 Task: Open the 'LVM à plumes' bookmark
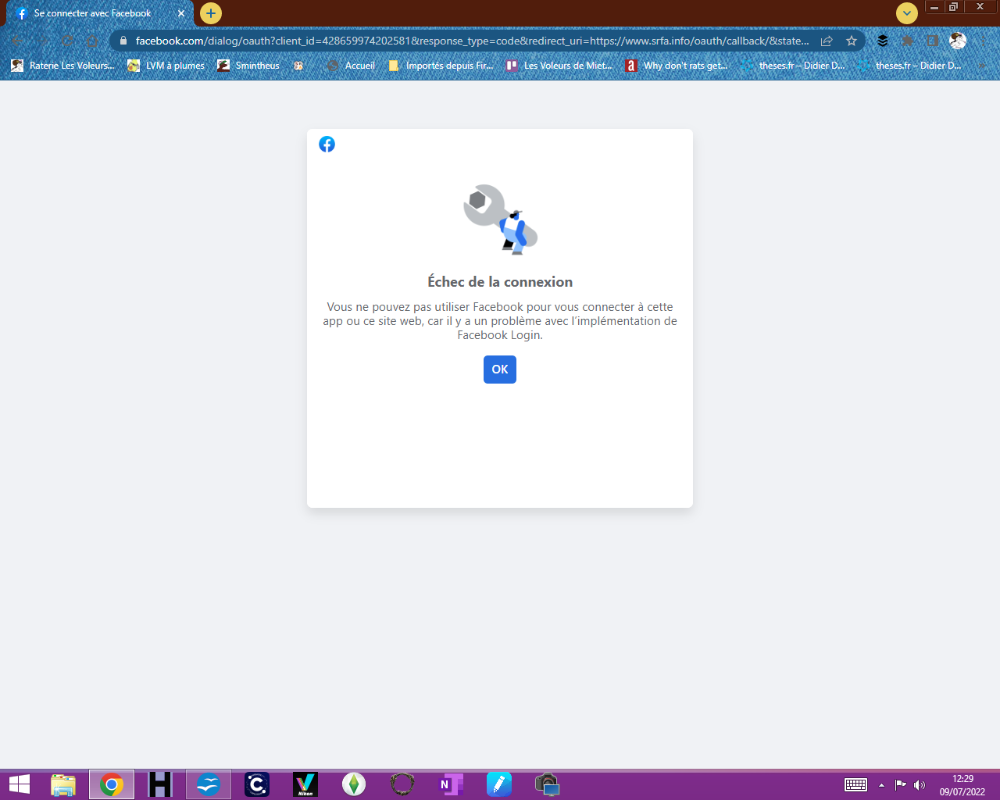click(x=166, y=66)
